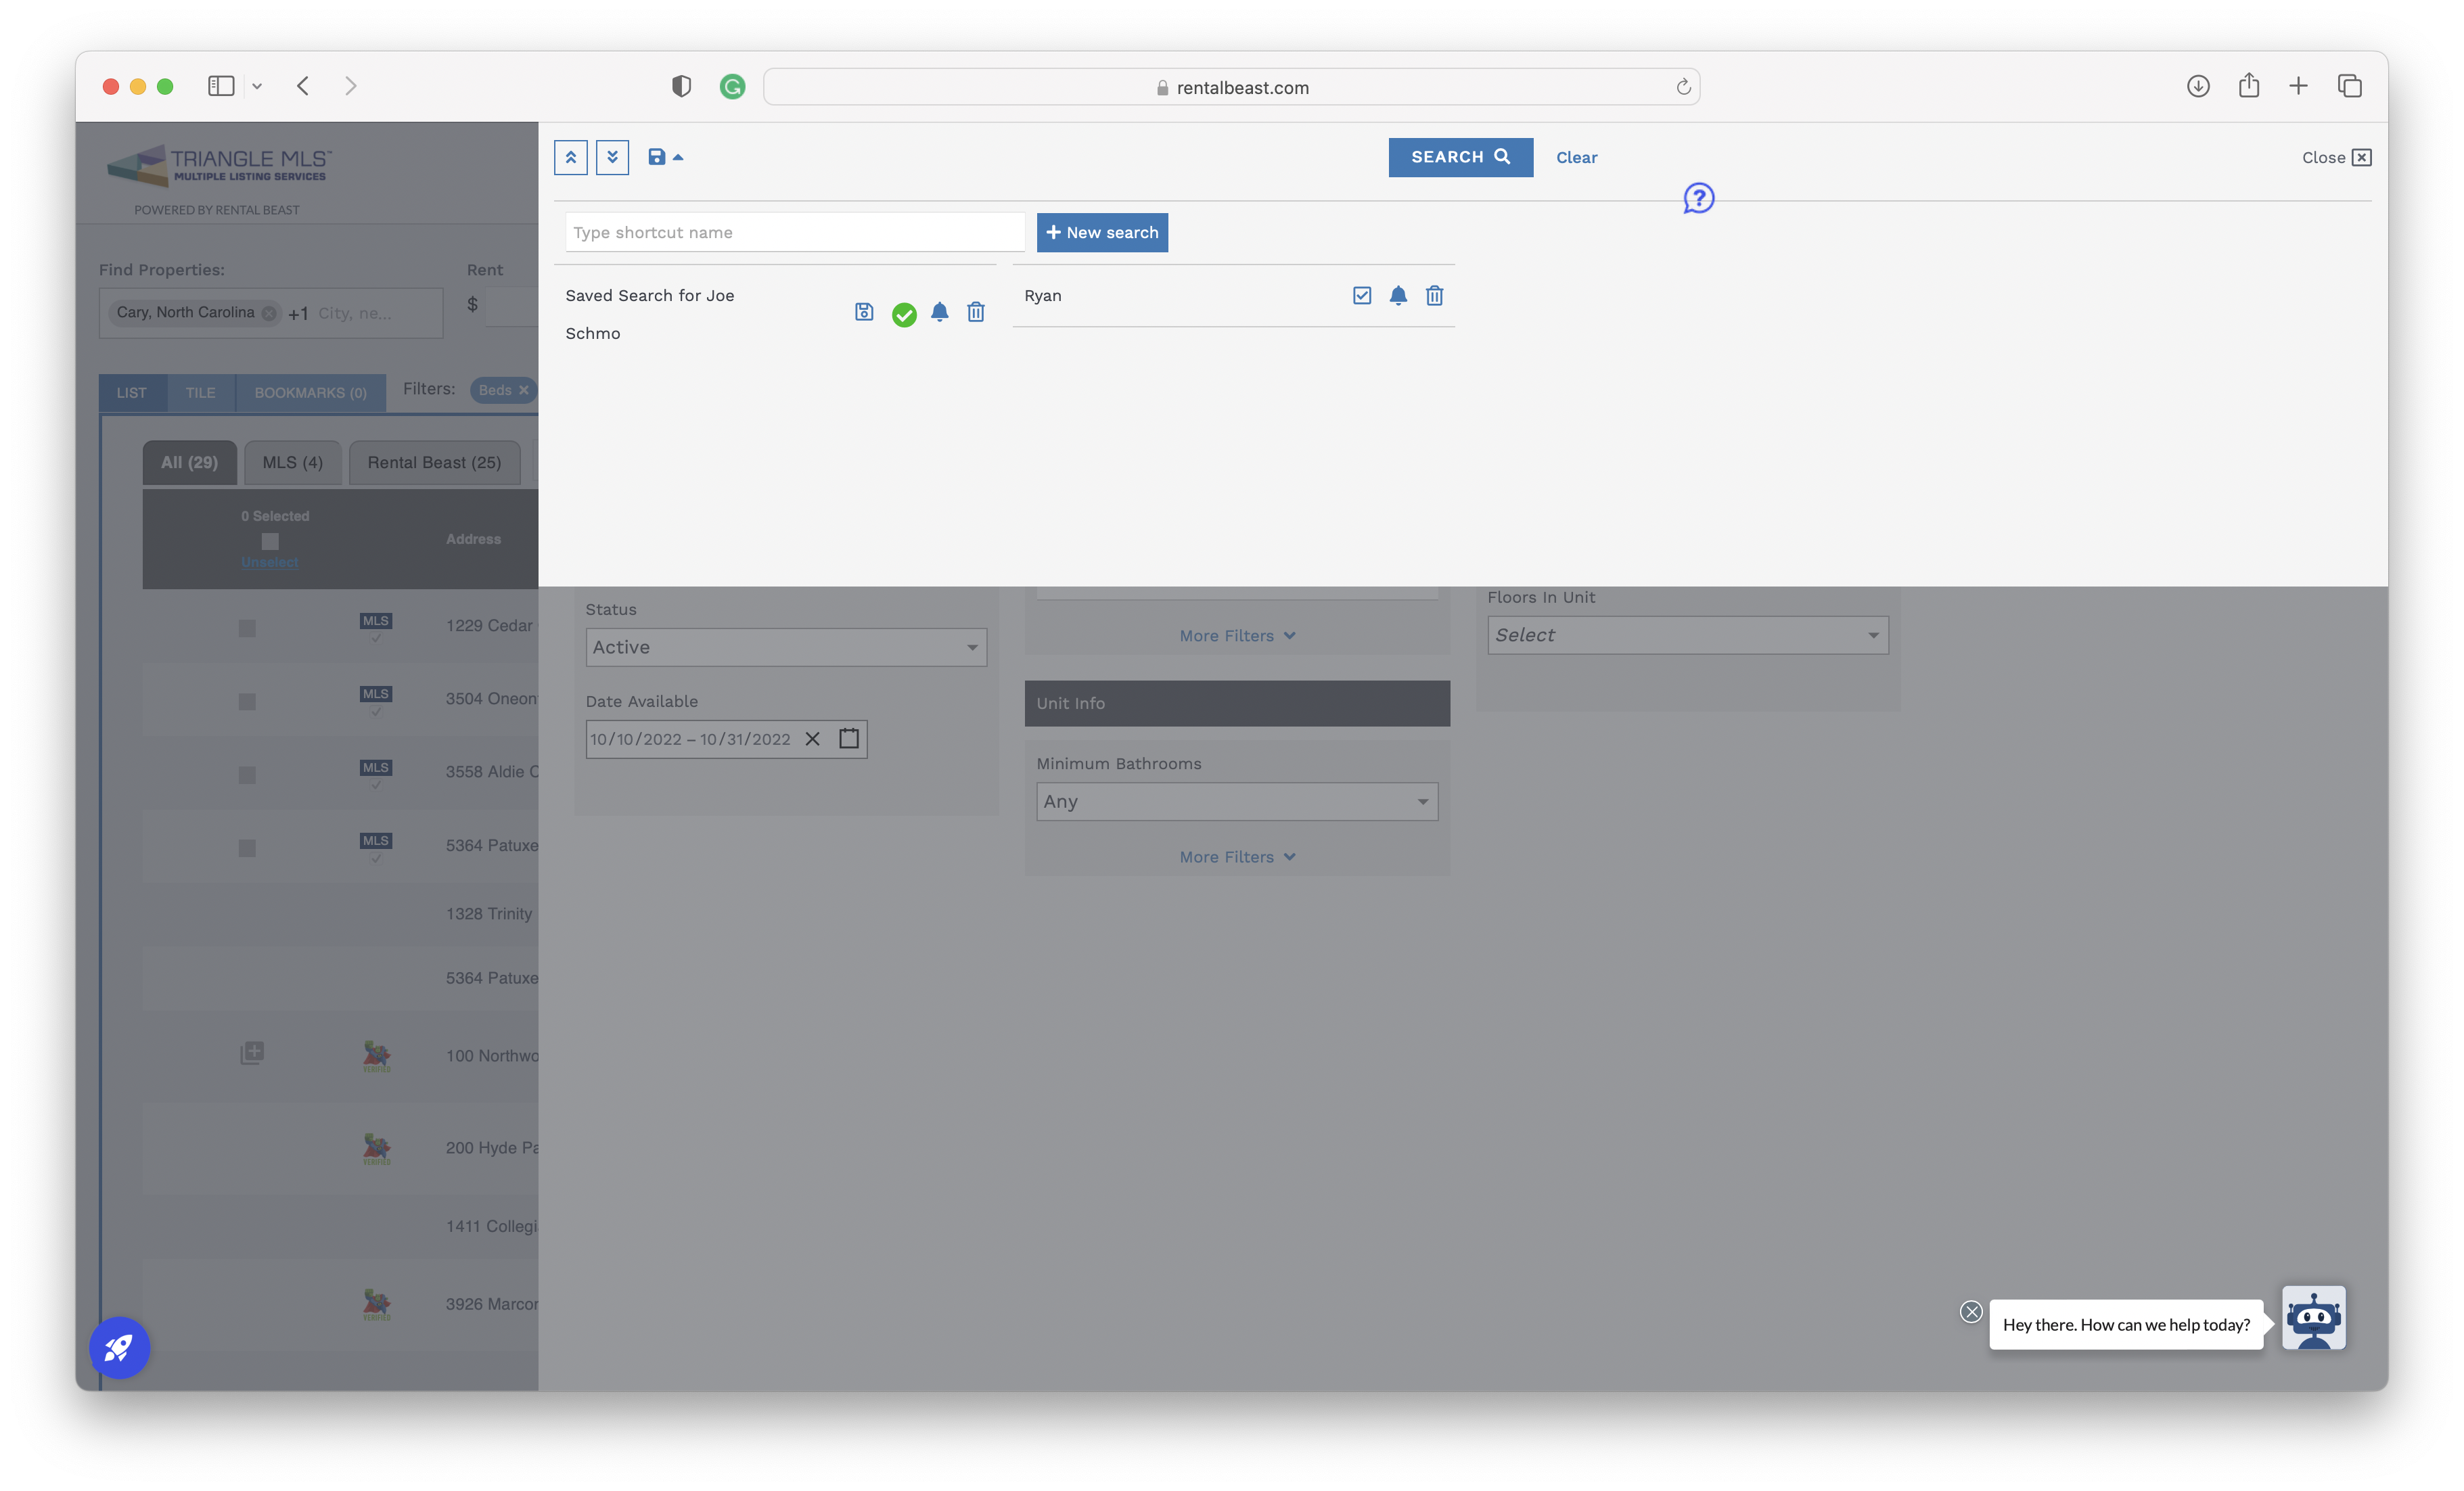Check the Ryan saved search checkbox

pos(1361,295)
